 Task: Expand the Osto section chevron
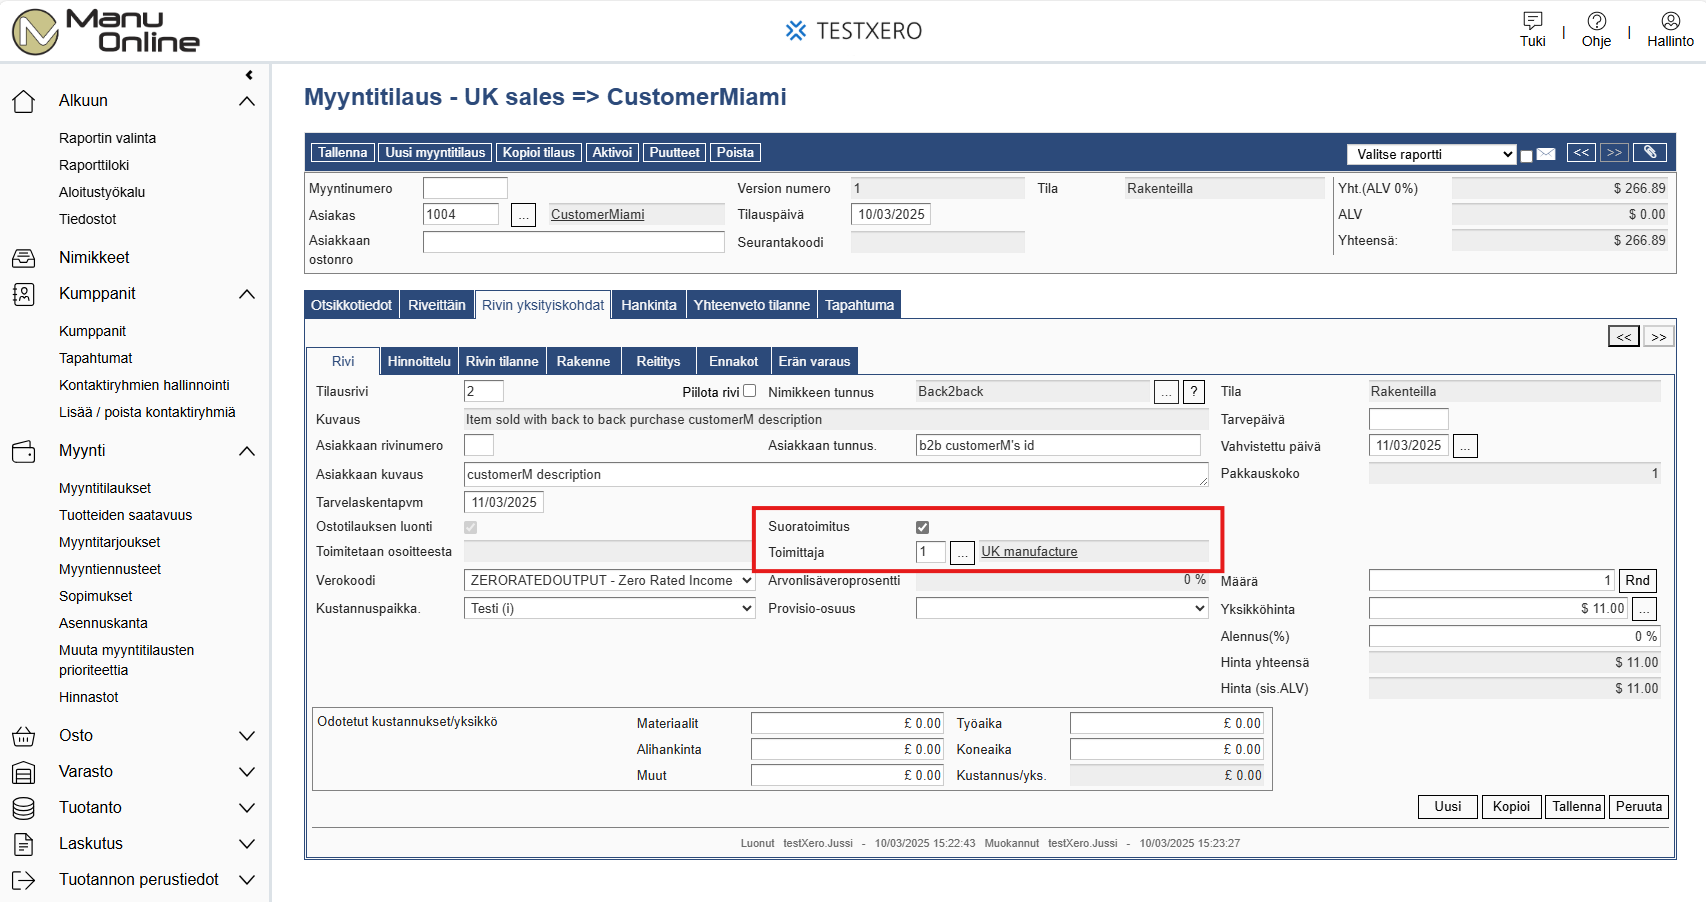point(247,736)
